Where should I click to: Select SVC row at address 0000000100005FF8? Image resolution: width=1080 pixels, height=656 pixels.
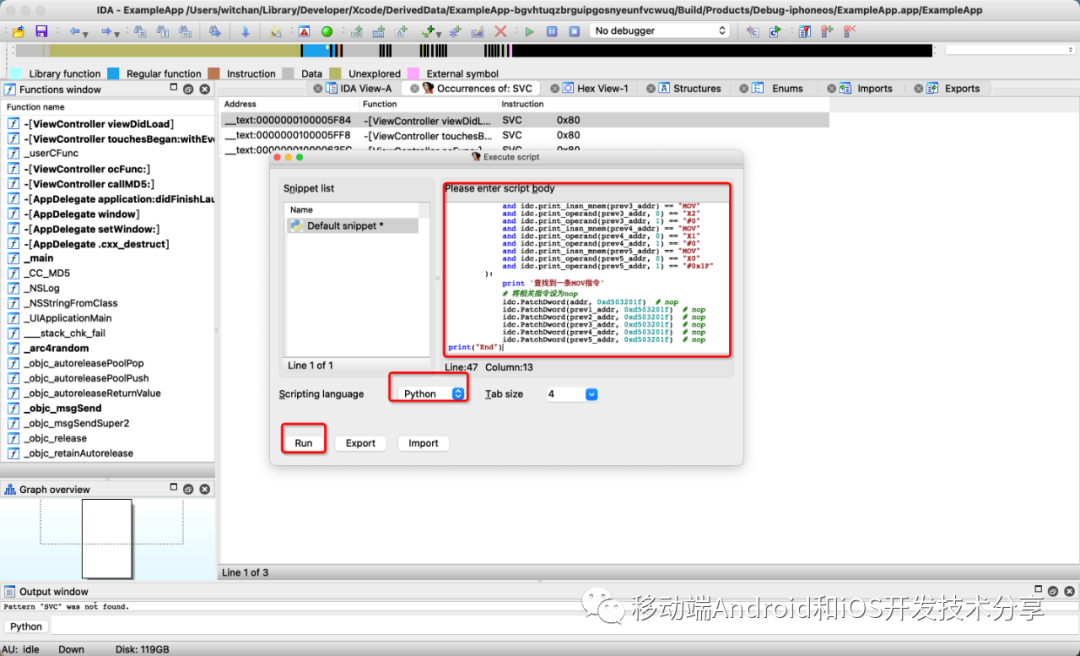tap(524, 135)
